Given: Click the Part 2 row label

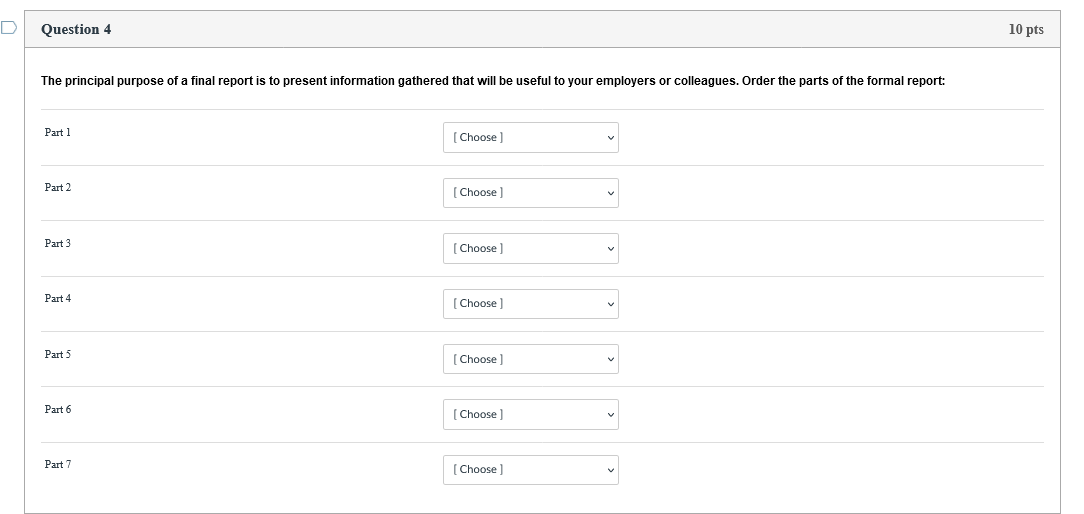Looking at the screenshot, I should point(58,188).
